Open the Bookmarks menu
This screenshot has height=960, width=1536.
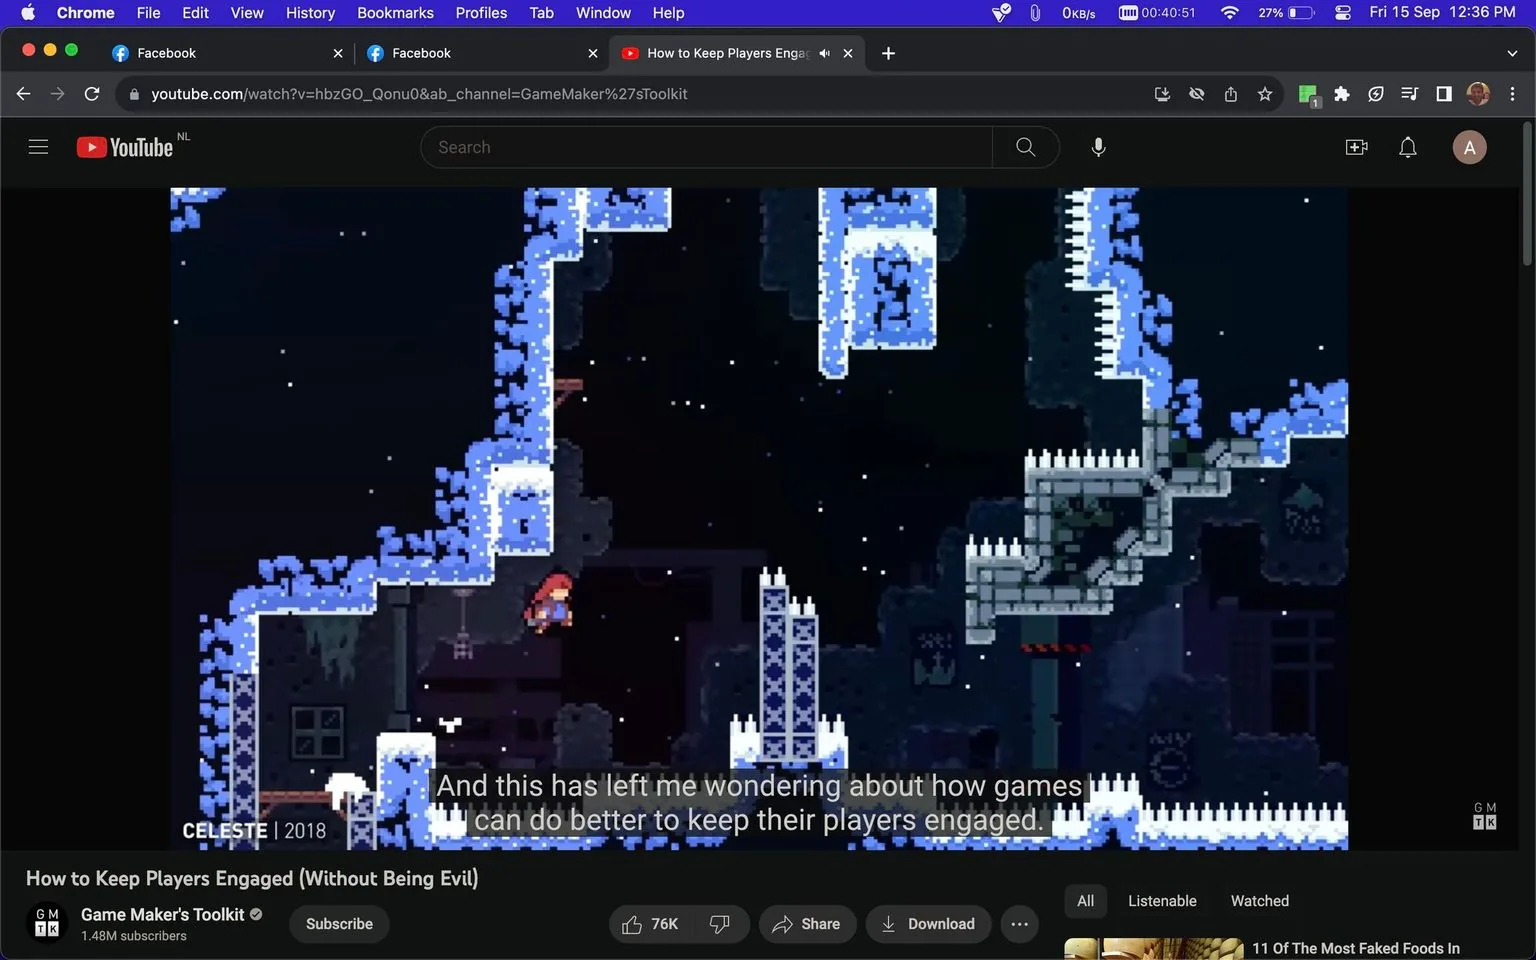394,13
